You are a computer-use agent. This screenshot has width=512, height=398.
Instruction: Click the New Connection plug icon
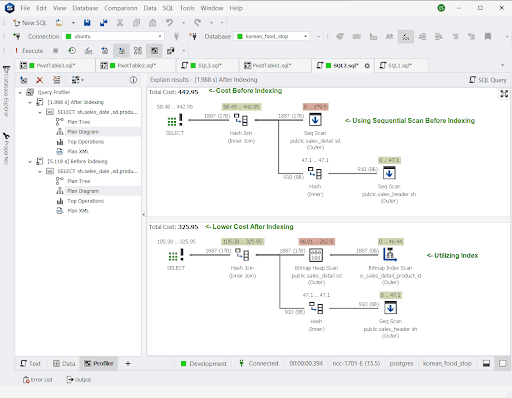(x=16, y=36)
